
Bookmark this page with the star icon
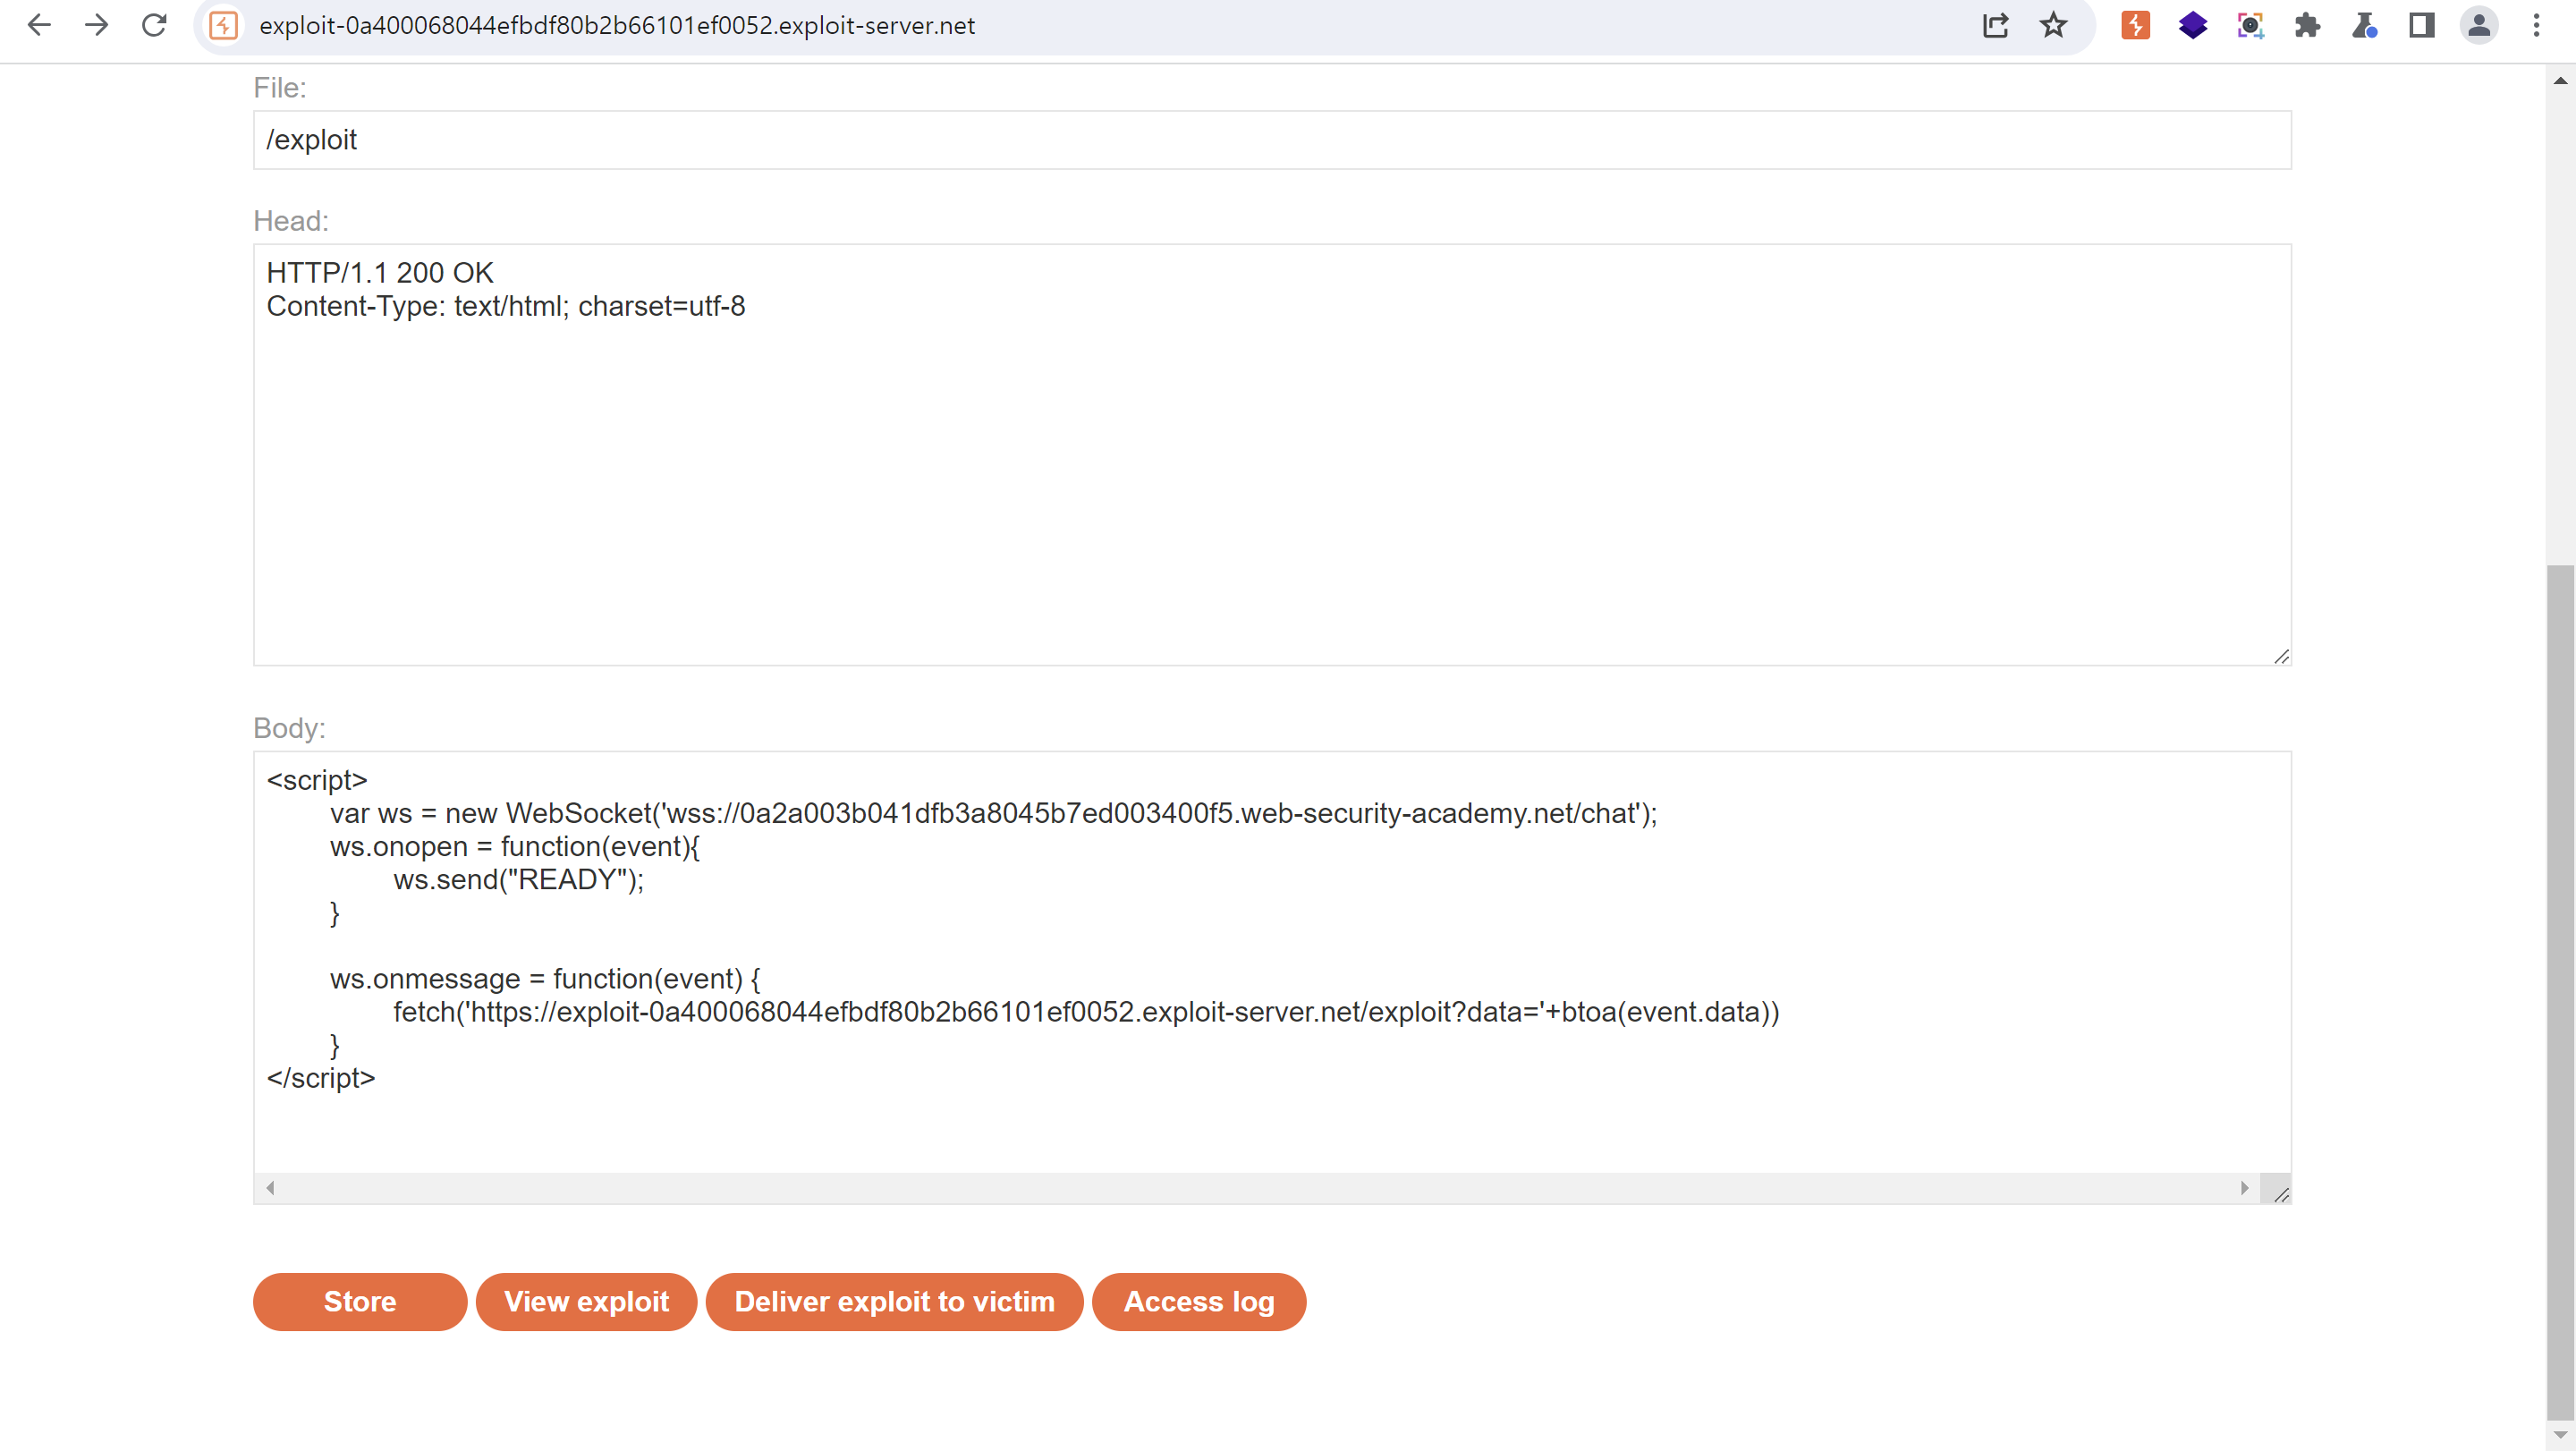click(2053, 25)
